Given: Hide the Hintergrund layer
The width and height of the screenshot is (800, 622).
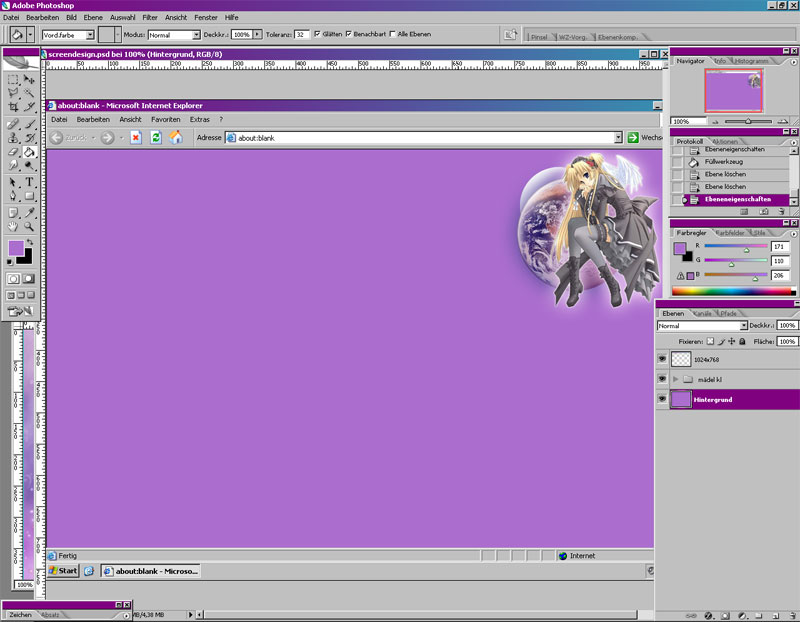Looking at the screenshot, I should click(x=662, y=399).
